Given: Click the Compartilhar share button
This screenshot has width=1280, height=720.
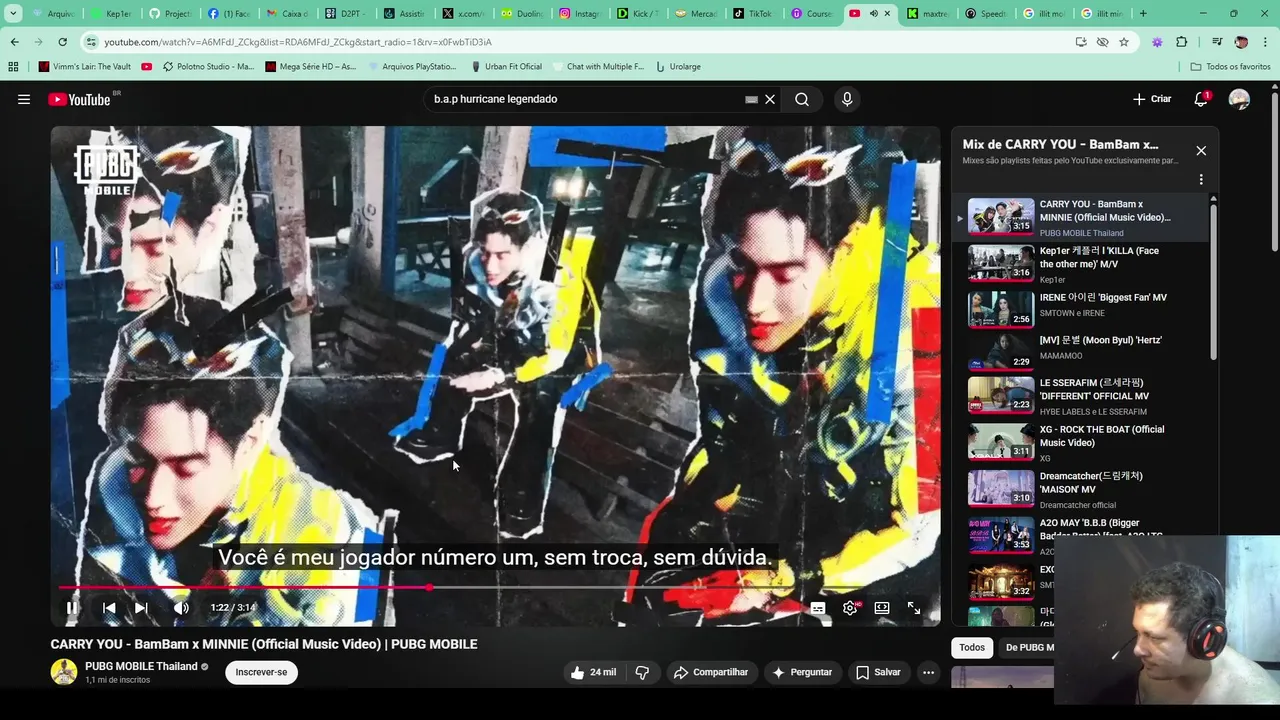Looking at the screenshot, I should 711,672.
